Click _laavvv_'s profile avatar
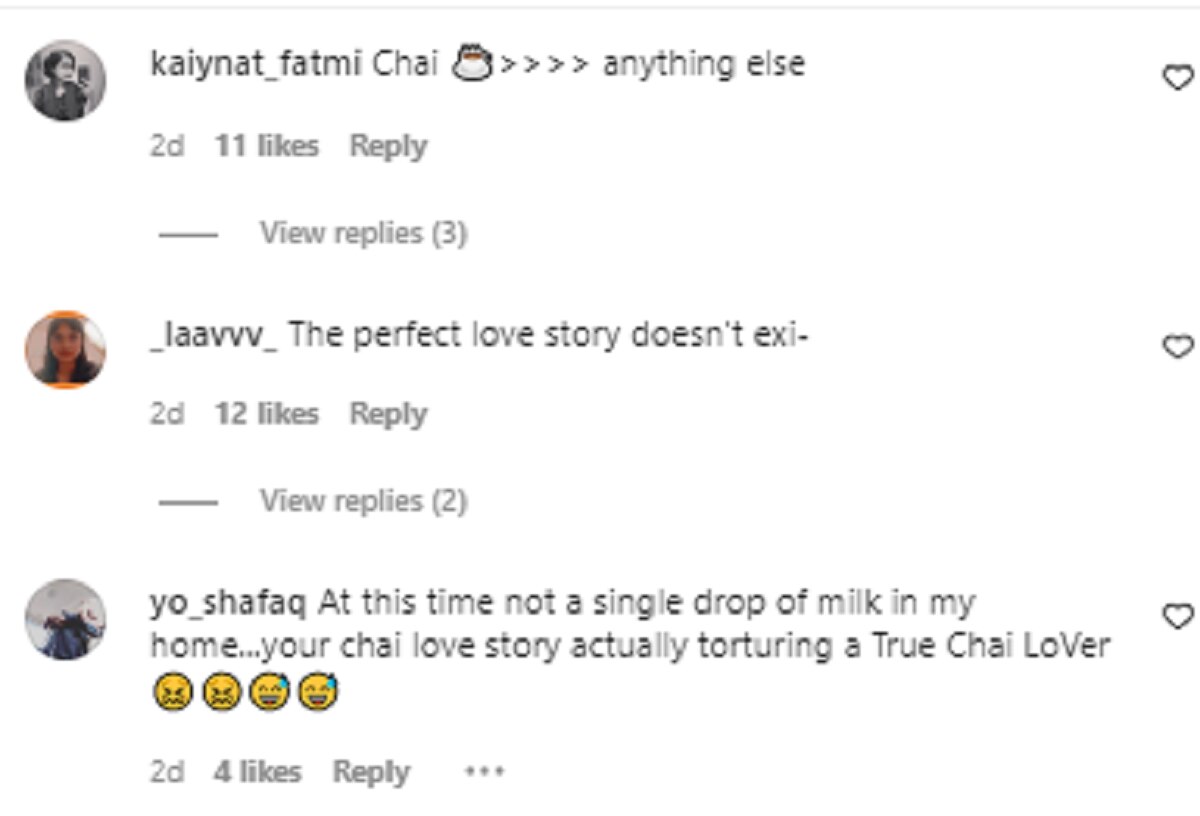The image size is (1200, 816). click(x=65, y=349)
